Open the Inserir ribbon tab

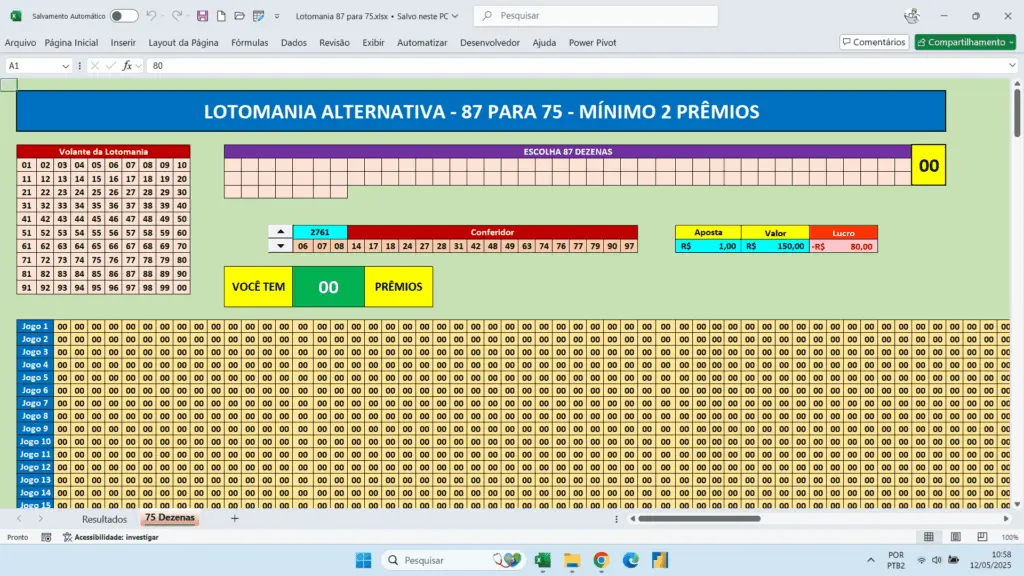pyautogui.click(x=123, y=42)
